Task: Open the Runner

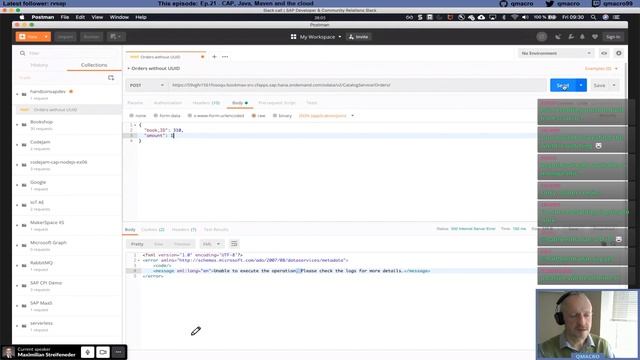Action: pos(91,37)
